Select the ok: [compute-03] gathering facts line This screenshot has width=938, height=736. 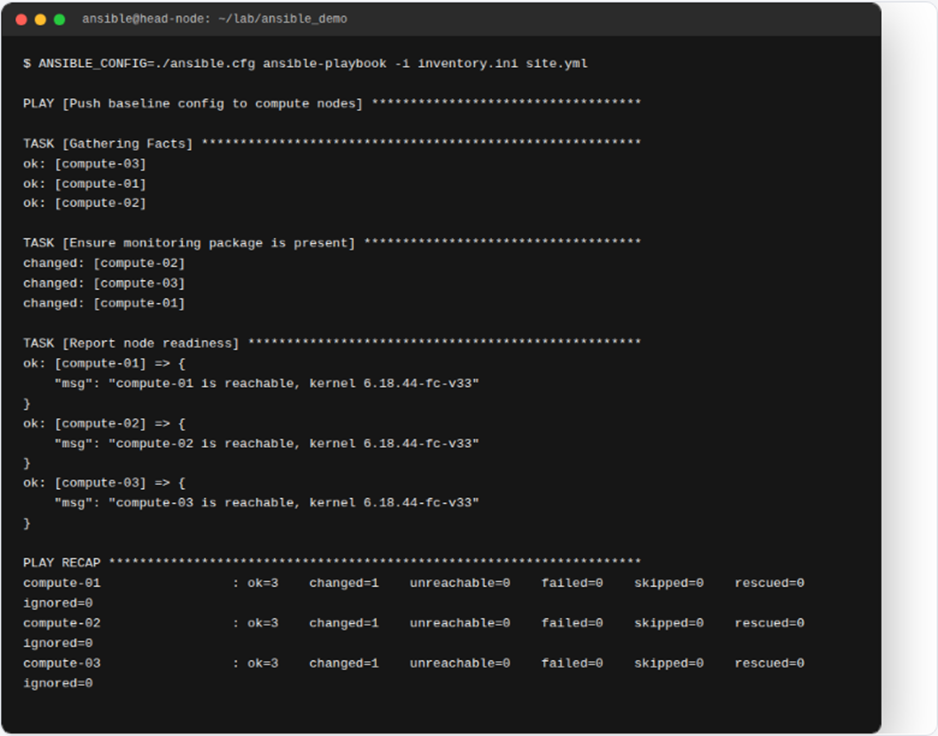click(x=84, y=164)
